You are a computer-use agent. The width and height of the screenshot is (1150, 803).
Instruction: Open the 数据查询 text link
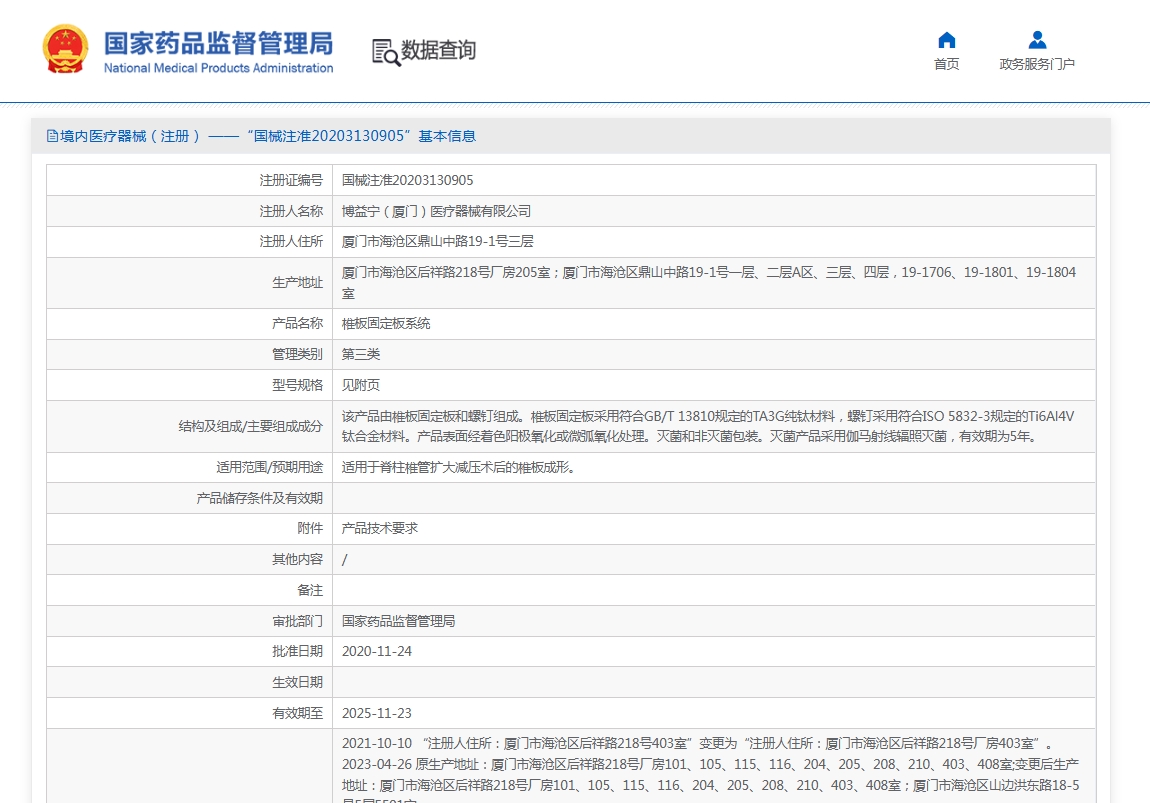[438, 50]
